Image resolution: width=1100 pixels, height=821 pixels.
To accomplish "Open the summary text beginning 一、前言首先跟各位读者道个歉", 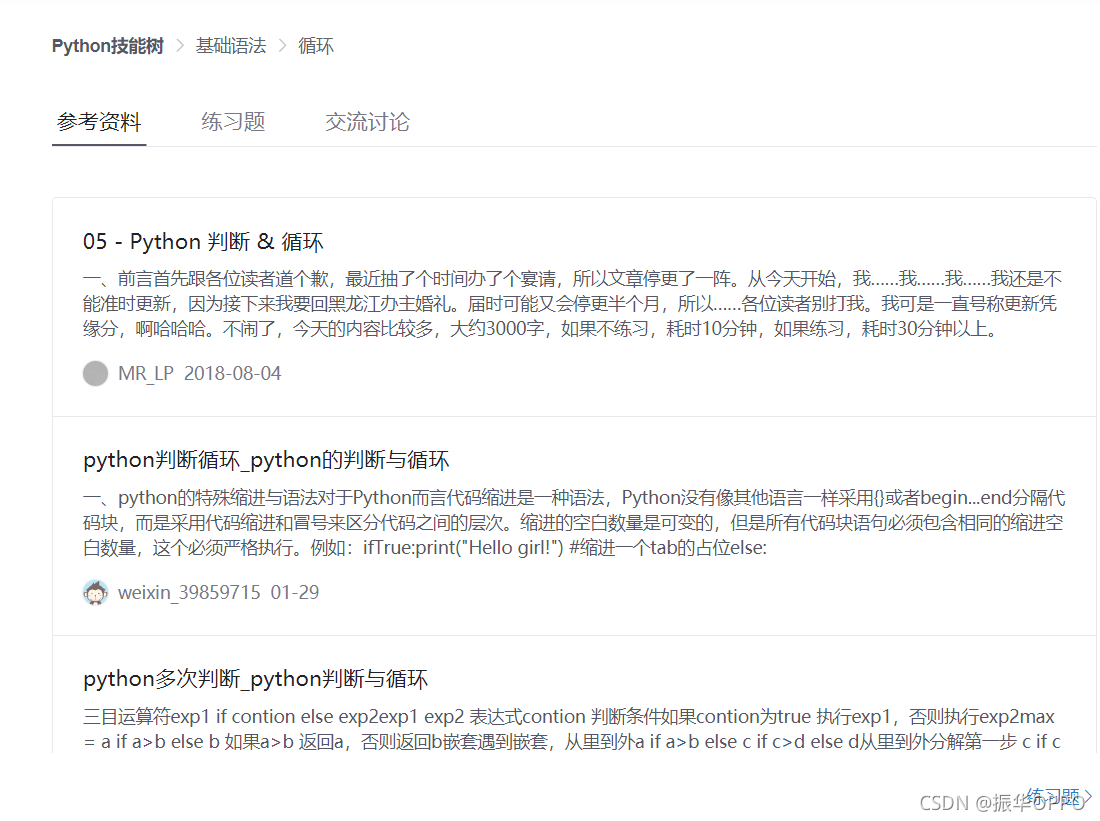I will pyautogui.click(x=572, y=304).
